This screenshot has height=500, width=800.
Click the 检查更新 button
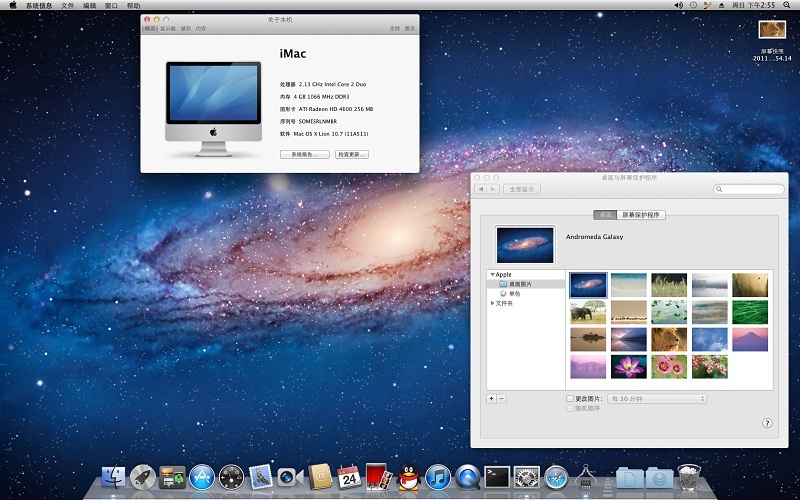point(353,155)
